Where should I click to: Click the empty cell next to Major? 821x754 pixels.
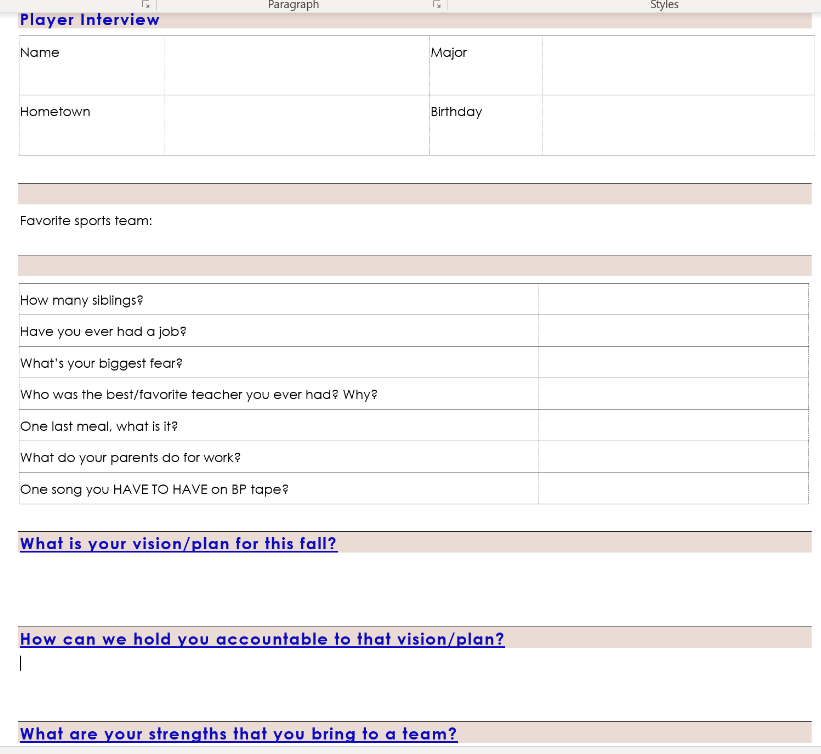pyautogui.click(x=679, y=65)
